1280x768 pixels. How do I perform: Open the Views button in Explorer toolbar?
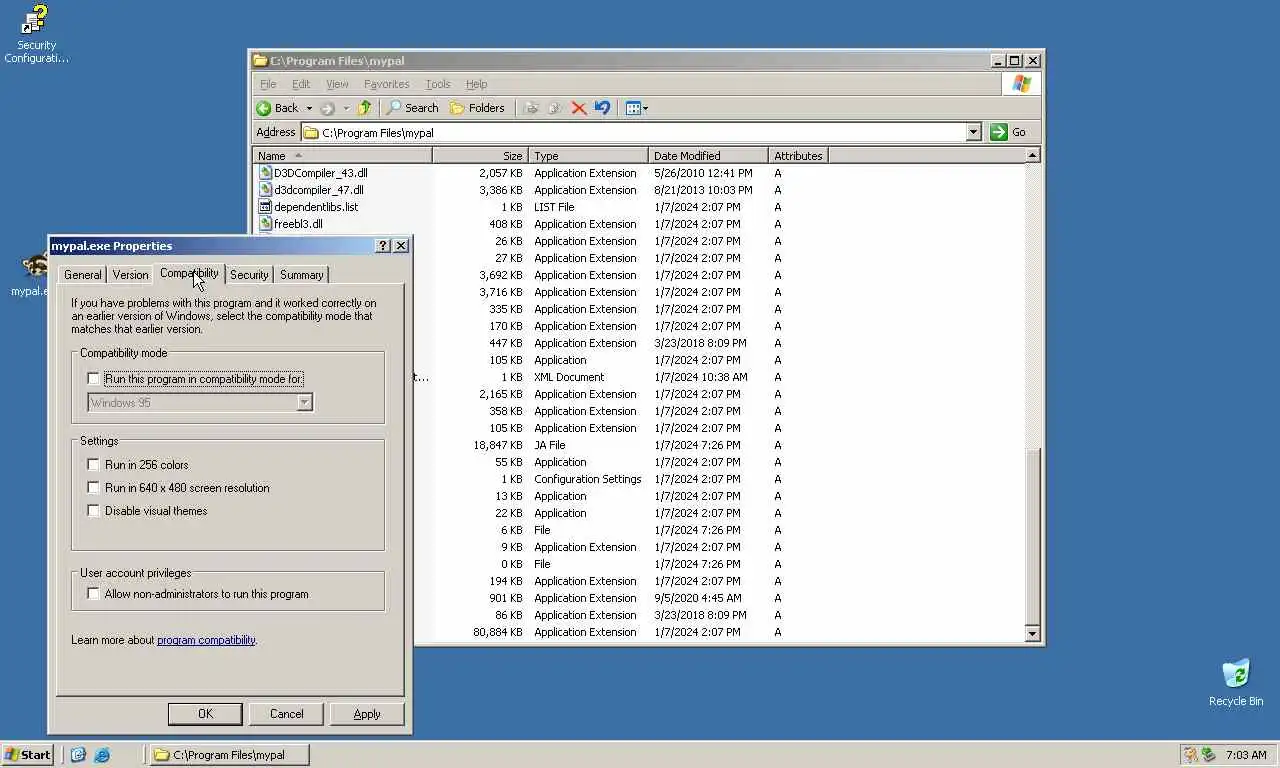[x=636, y=108]
